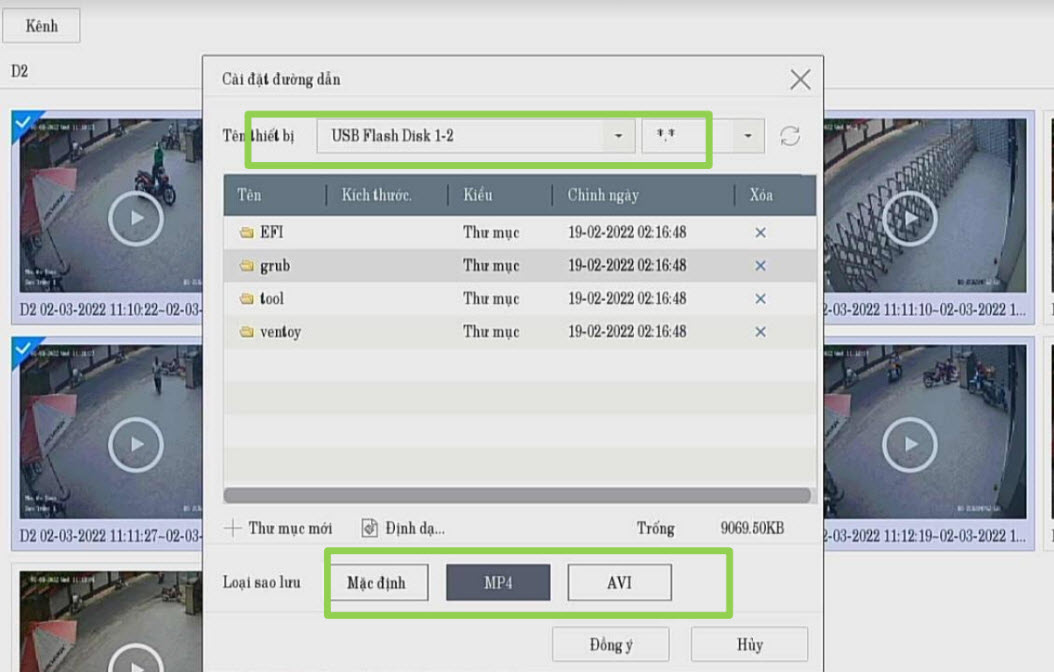Close the Cài đặt đường dẫn dialog
This screenshot has width=1054, height=672.
click(800, 80)
